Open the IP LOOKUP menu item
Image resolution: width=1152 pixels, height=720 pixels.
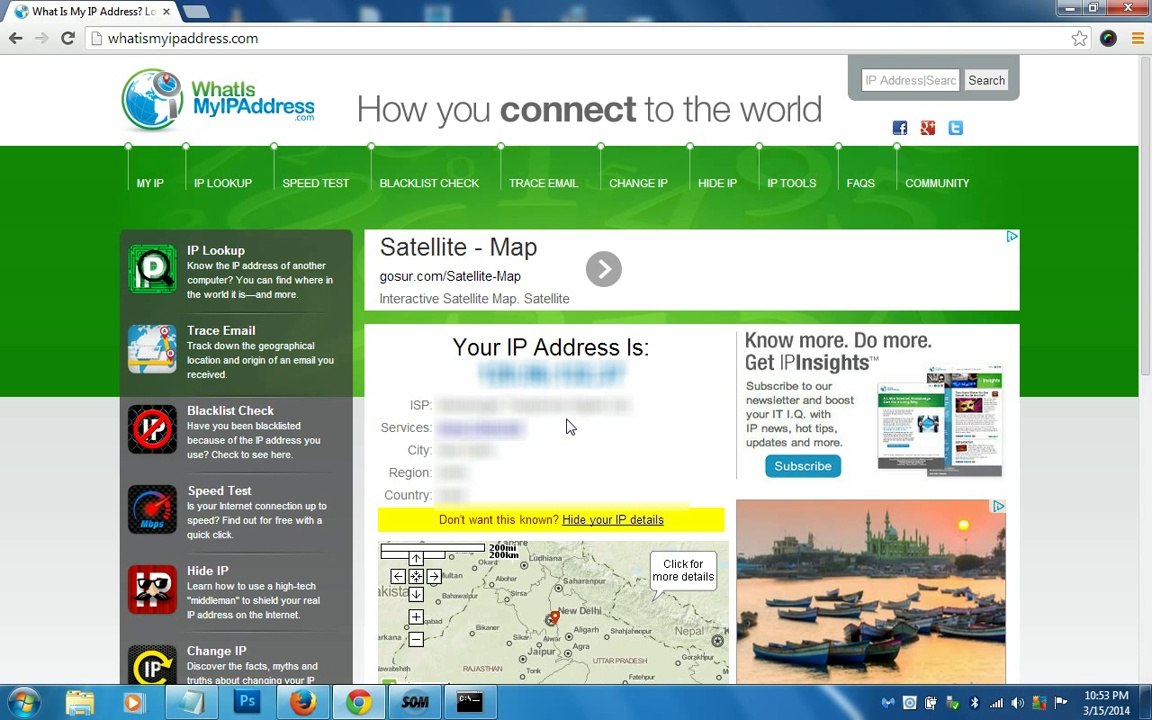[223, 183]
